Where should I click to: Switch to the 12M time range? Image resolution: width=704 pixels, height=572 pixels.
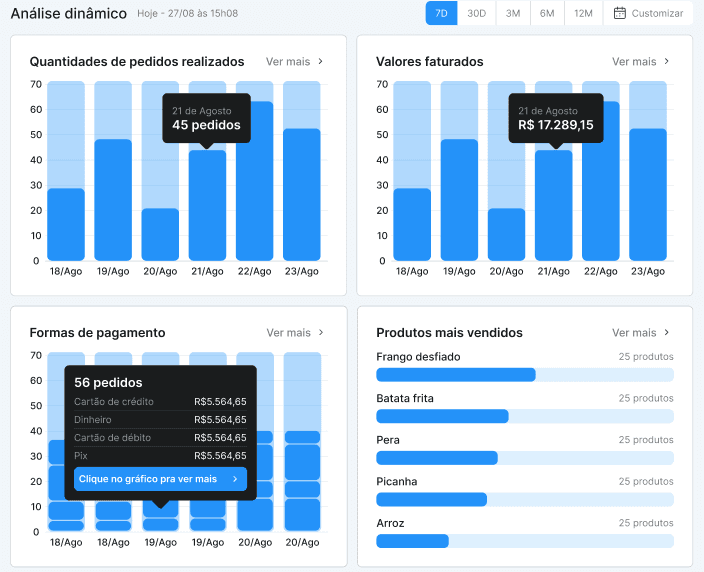[x=583, y=14]
